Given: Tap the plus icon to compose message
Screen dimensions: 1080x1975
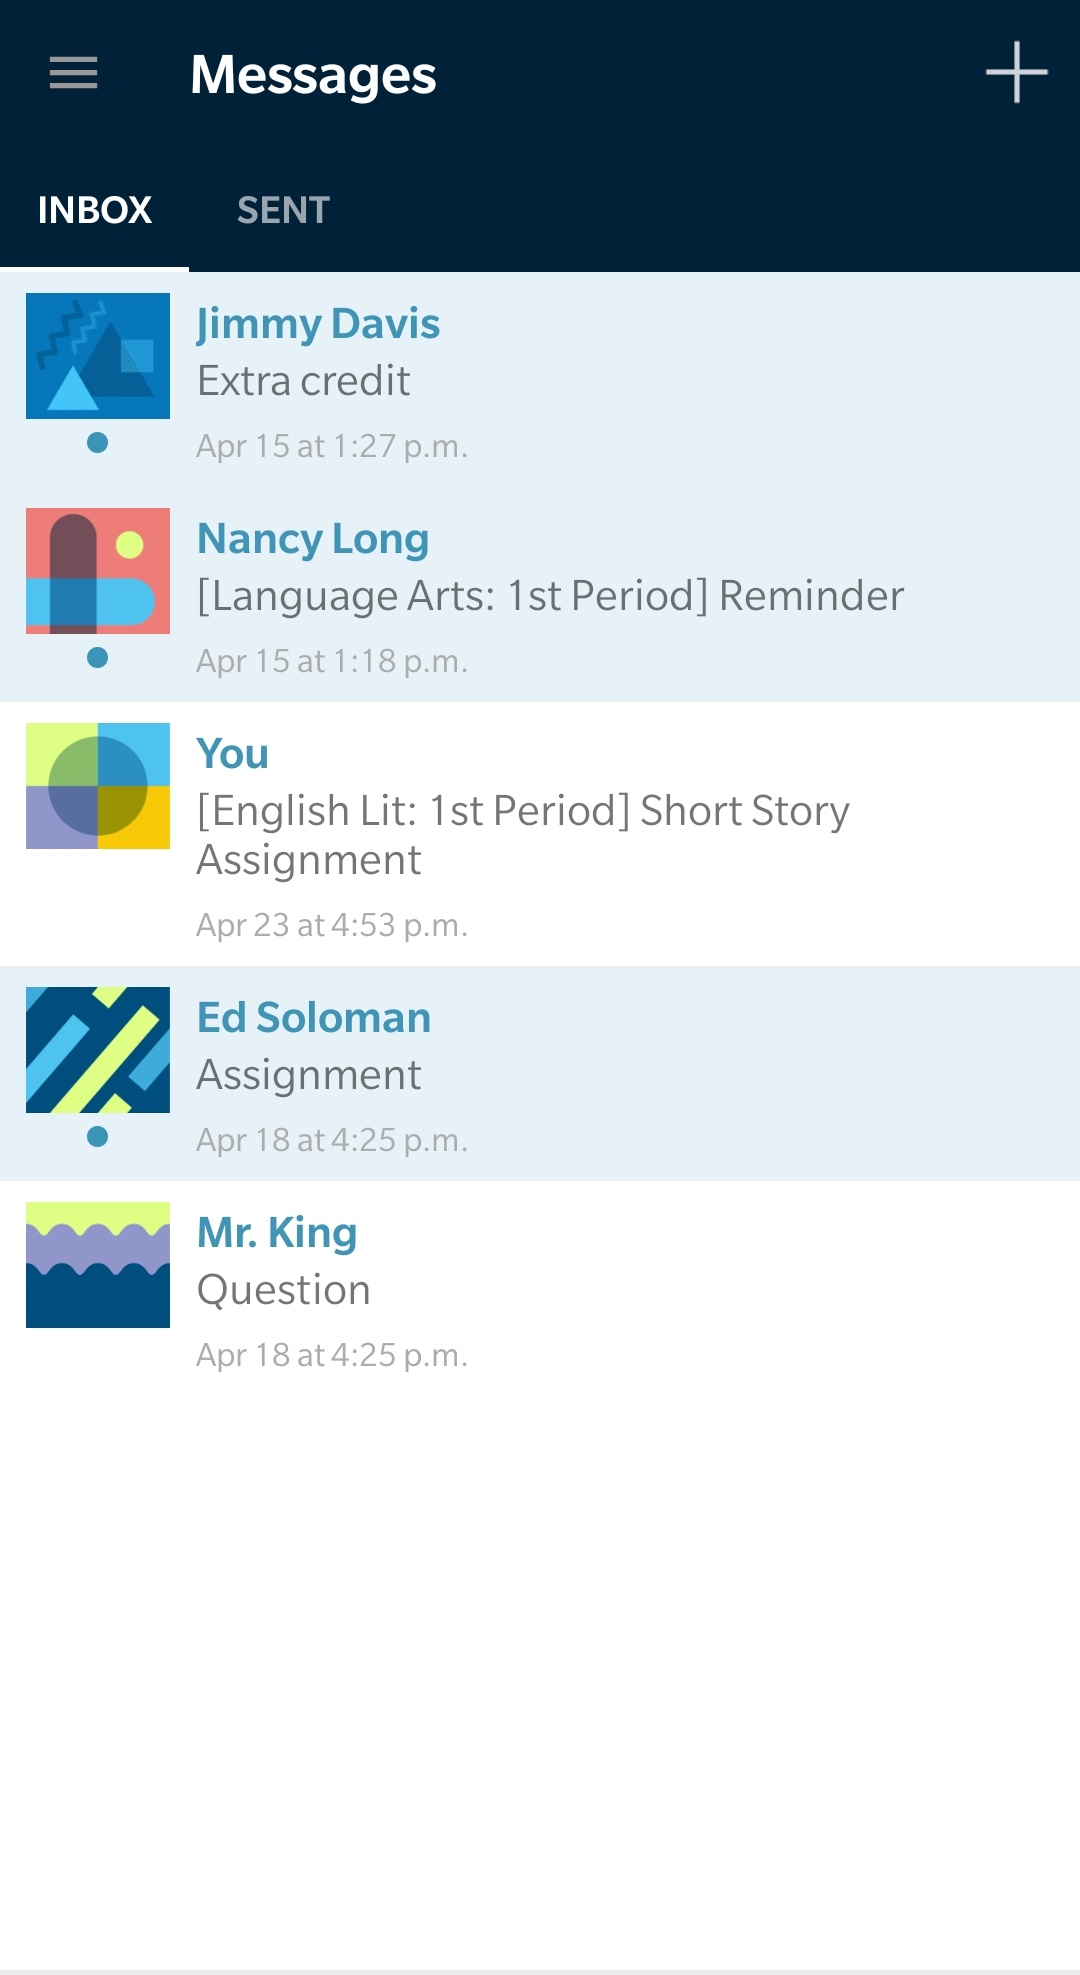Looking at the screenshot, I should (x=1016, y=73).
